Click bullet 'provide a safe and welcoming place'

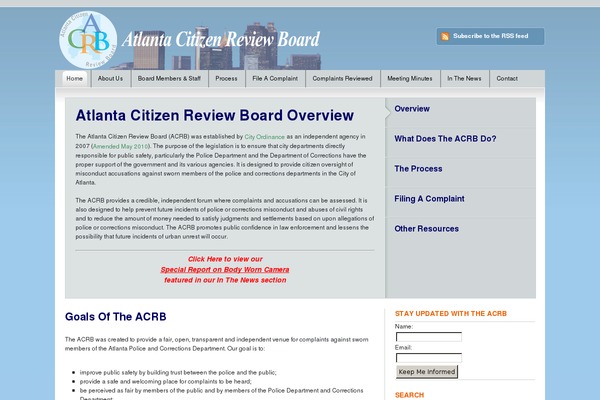166,382
